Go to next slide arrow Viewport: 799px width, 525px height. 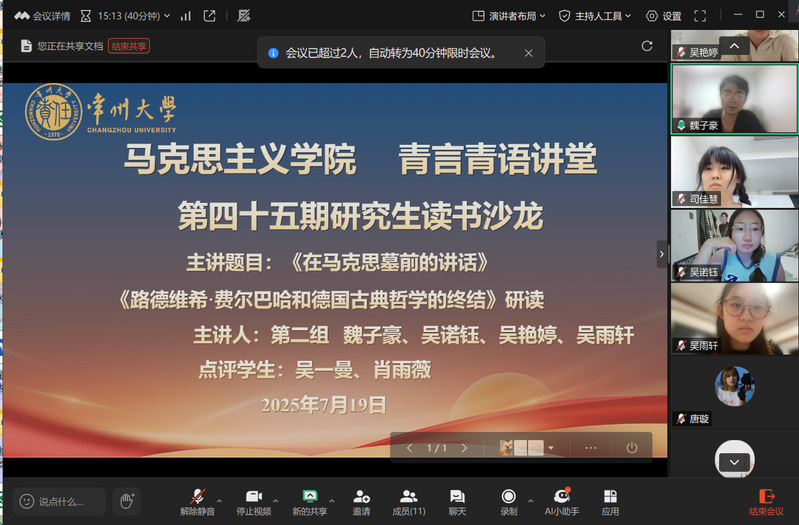point(464,448)
